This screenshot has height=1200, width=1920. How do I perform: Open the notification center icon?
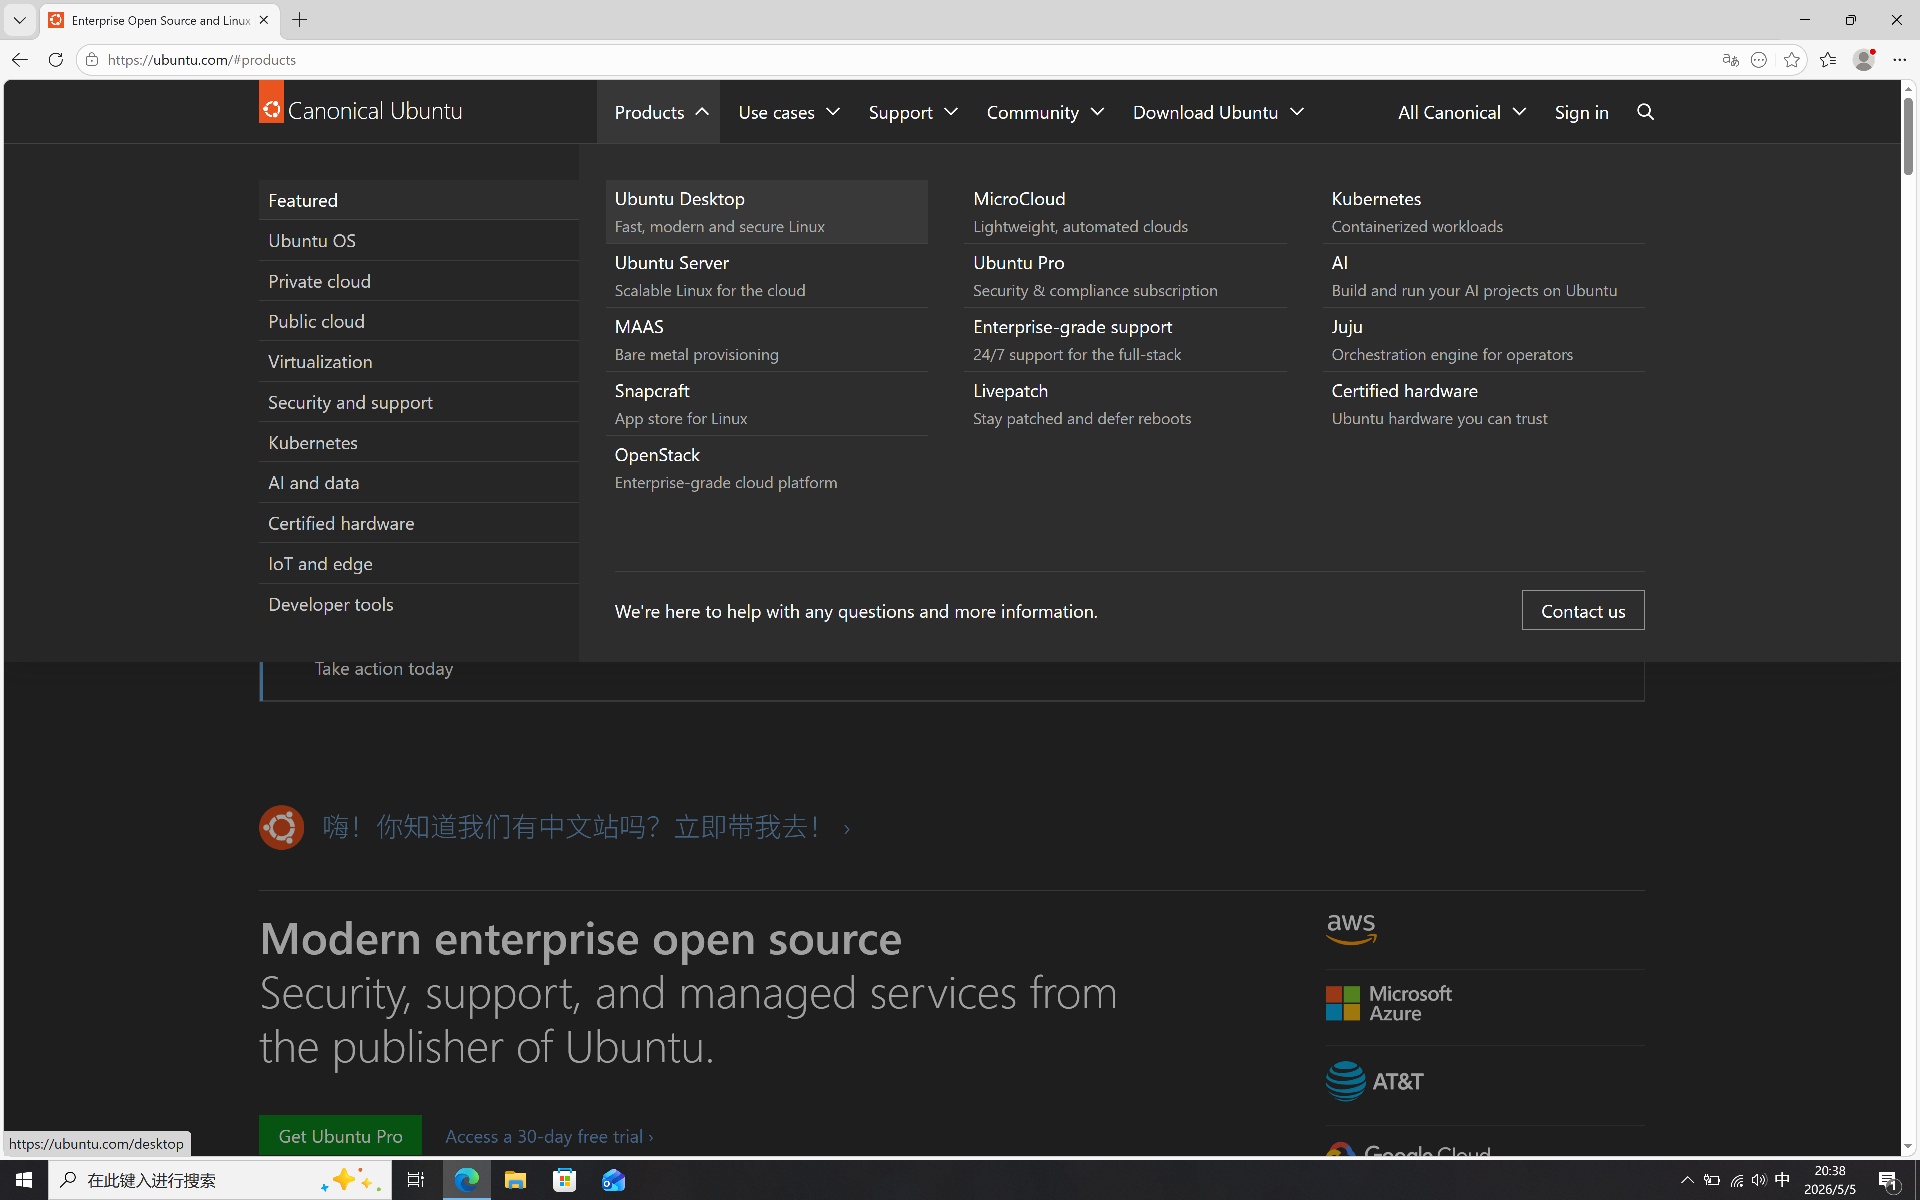(x=1888, y=1180)
